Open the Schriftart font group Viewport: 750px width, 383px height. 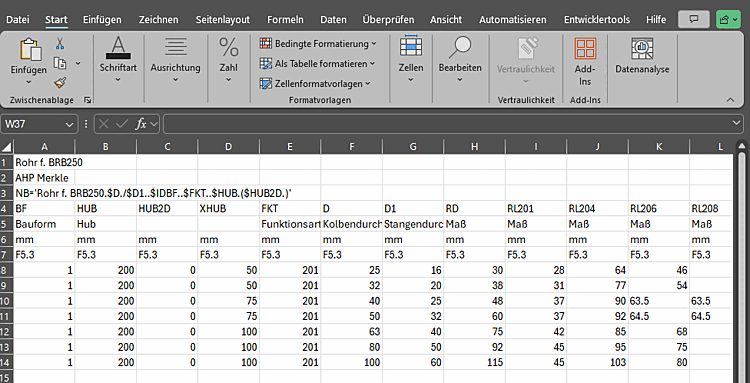118,59
